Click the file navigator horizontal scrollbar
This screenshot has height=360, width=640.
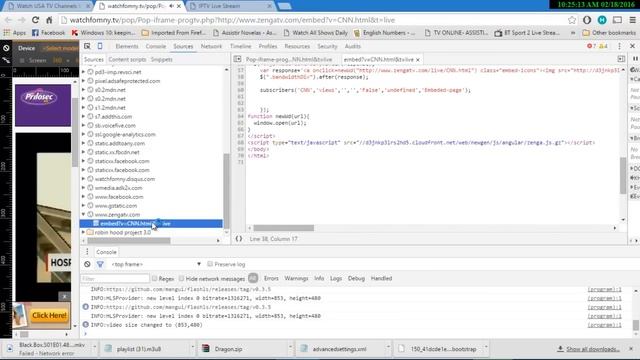click(x=129, y=240)
